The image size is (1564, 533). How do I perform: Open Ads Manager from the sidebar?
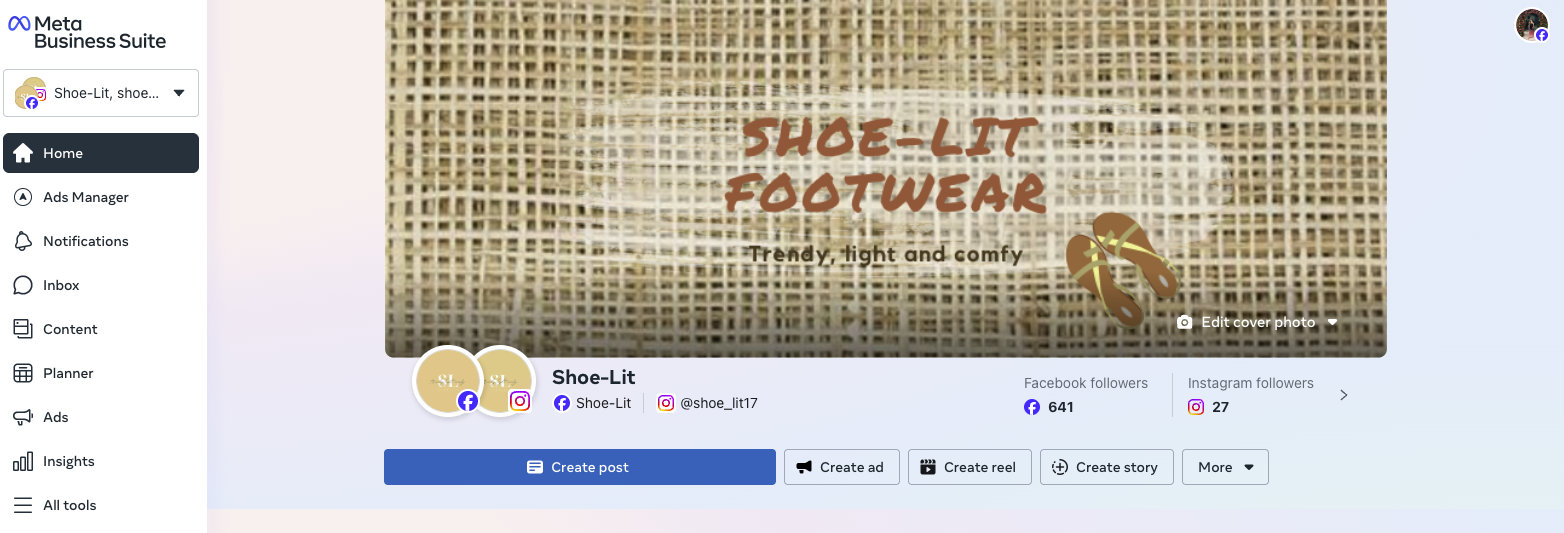tap(101, 197)
